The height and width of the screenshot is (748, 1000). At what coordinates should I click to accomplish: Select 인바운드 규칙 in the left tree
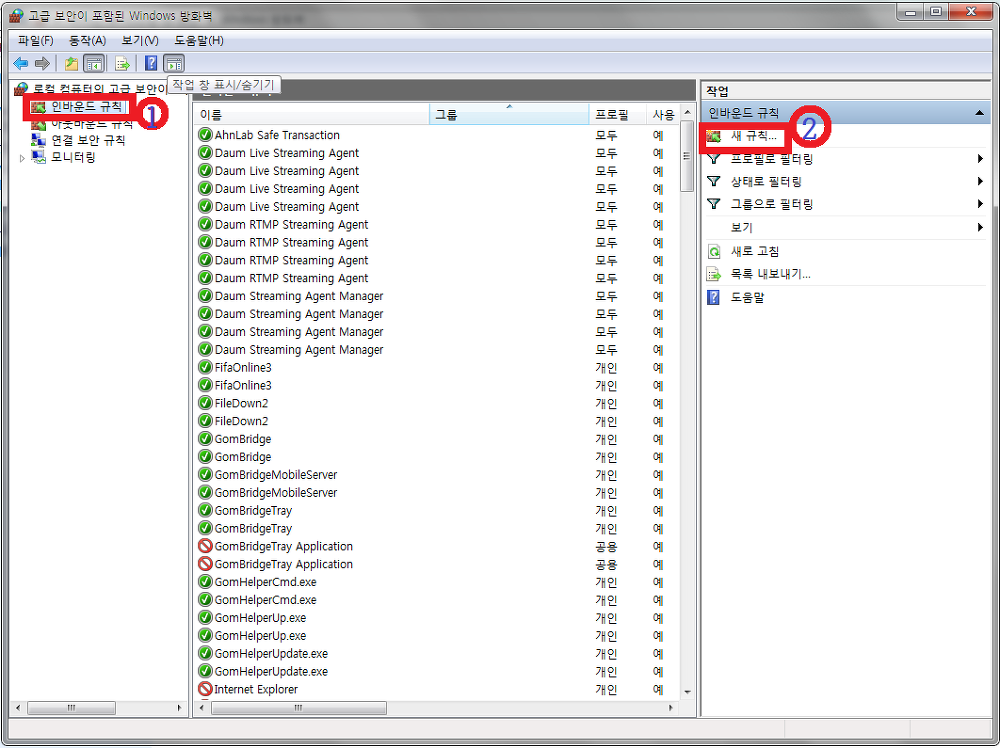(87, 106)
